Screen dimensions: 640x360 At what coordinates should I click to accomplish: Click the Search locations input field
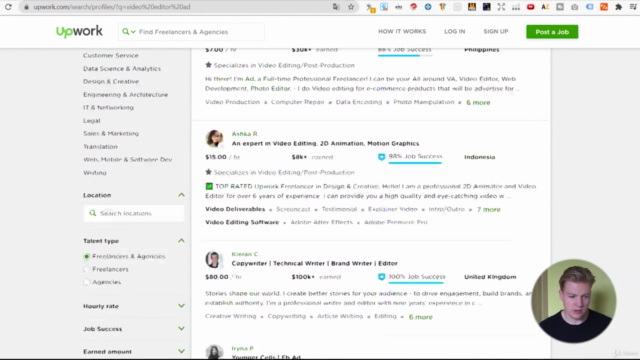[134, 213]
